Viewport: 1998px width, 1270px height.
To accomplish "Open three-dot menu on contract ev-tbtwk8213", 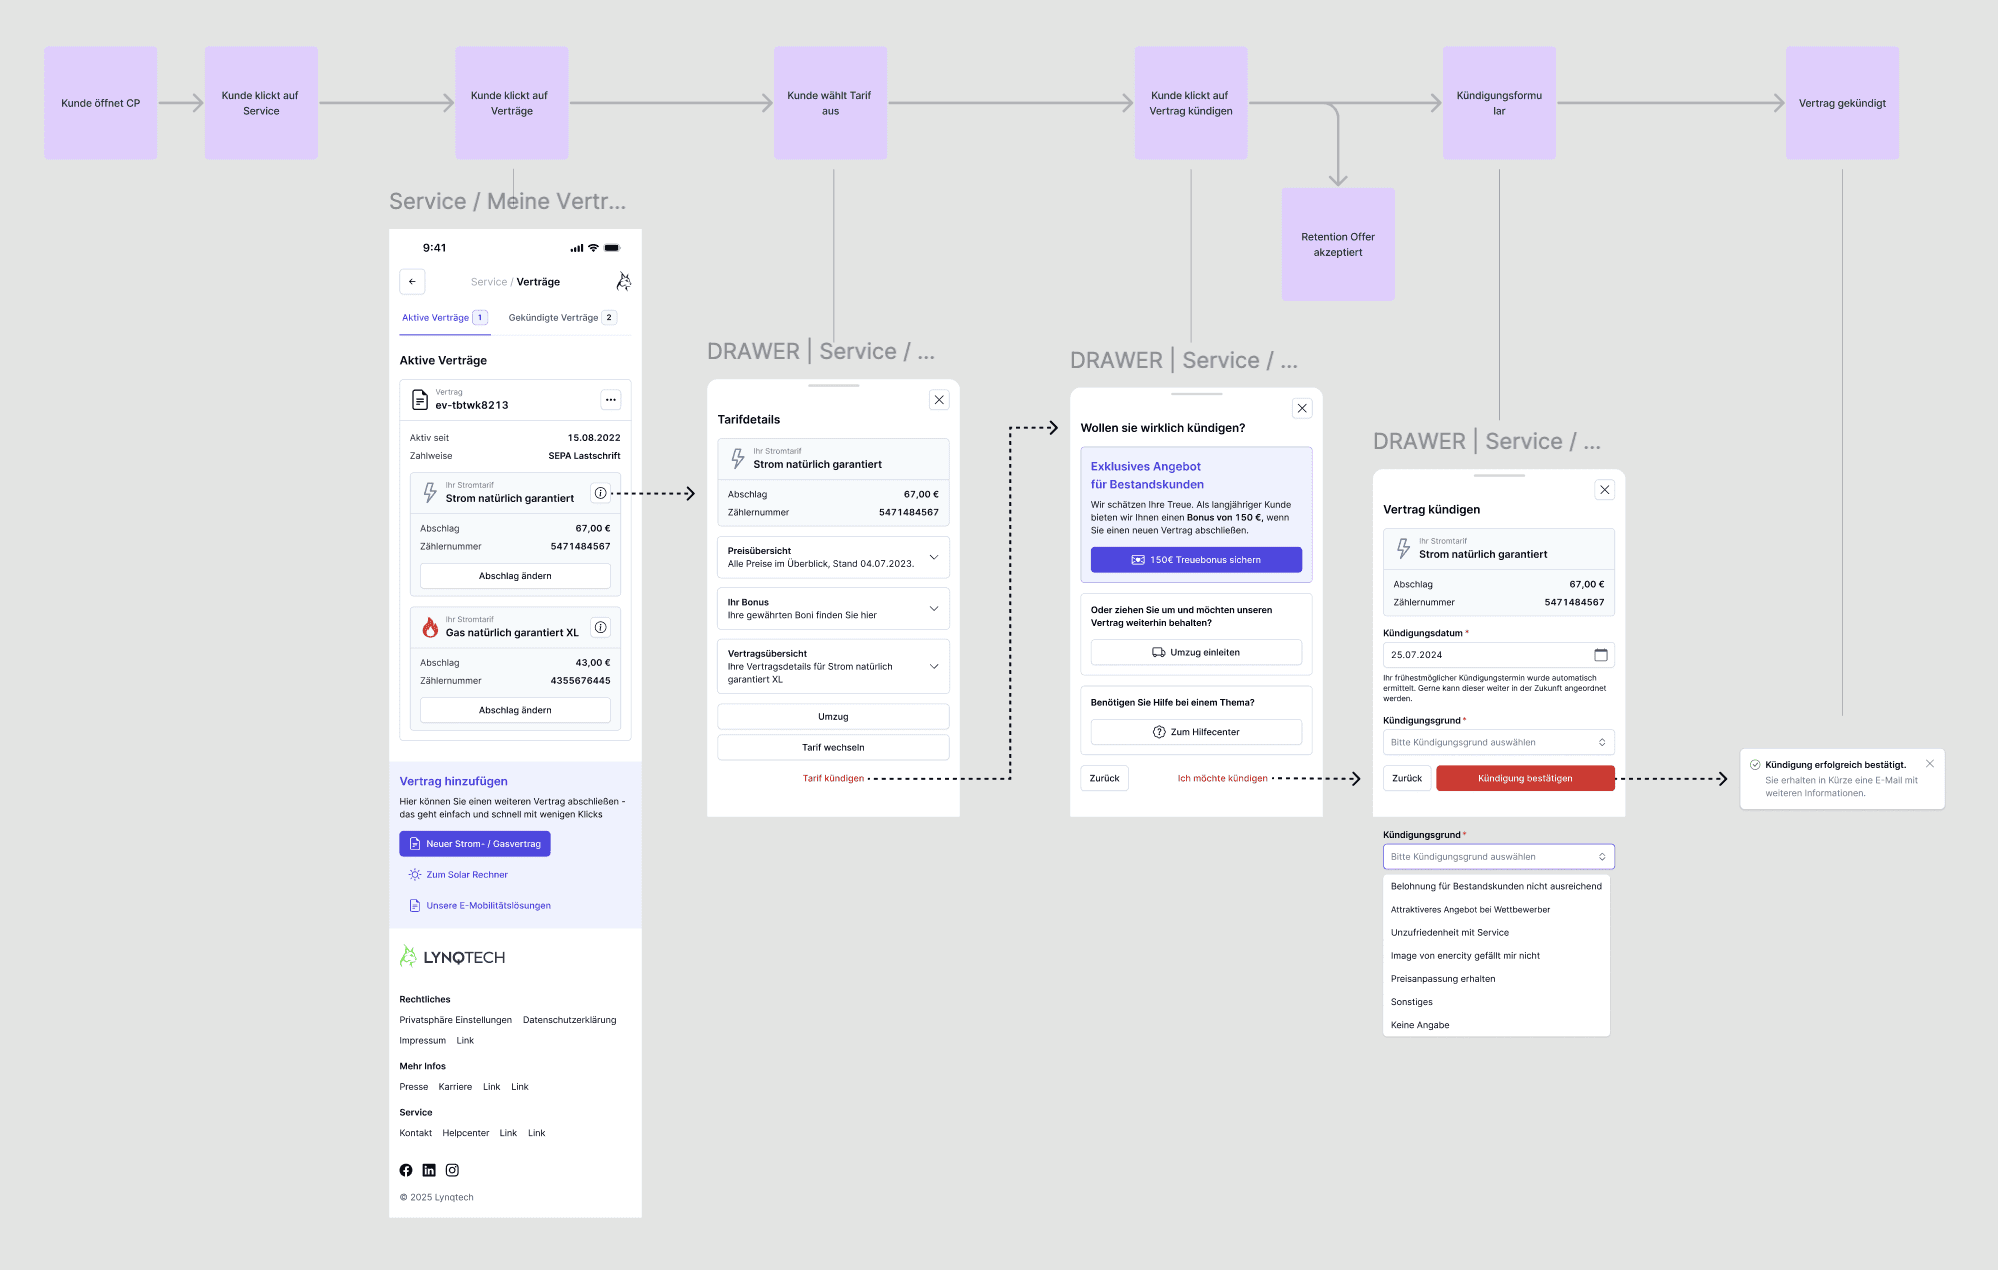I will (x=610, y=400).
